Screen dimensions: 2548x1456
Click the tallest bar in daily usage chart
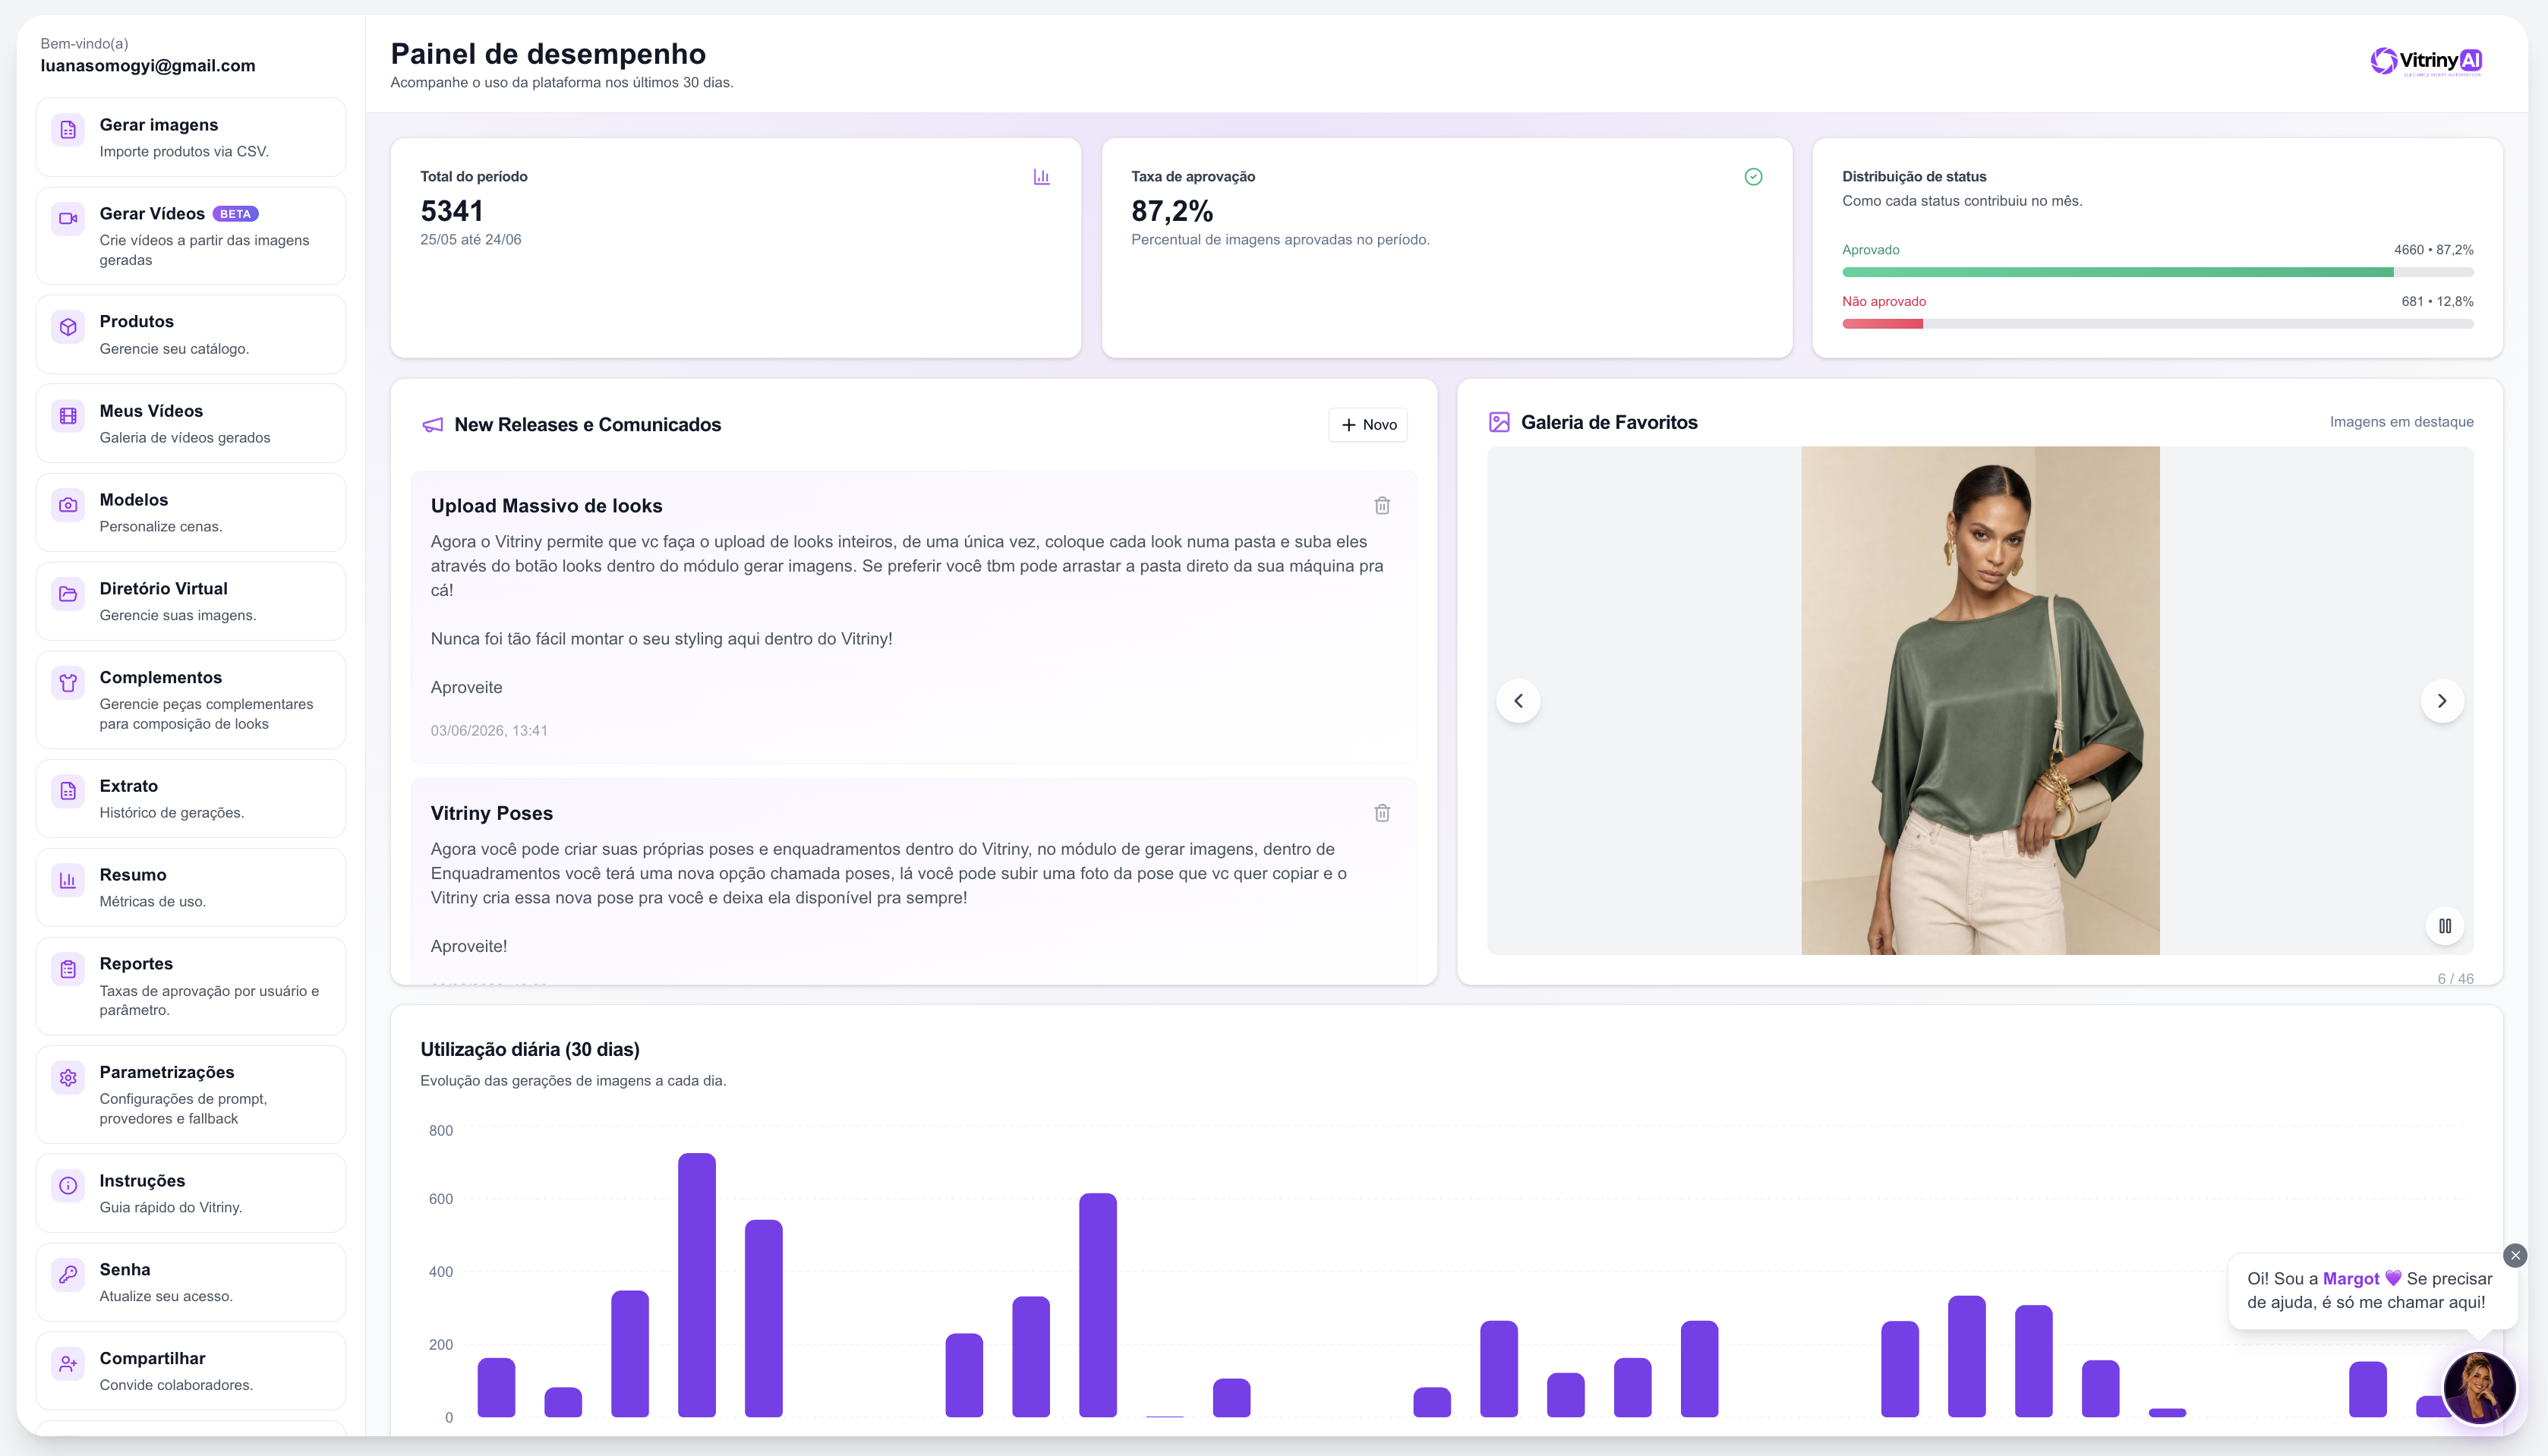696,1285
